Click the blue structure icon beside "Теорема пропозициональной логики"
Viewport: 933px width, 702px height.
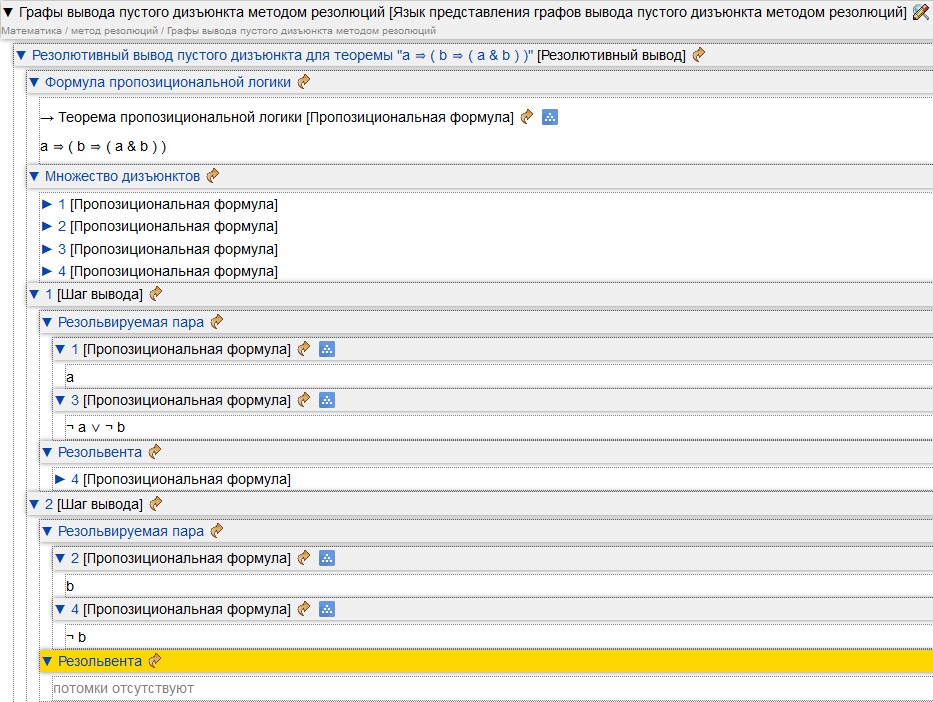549,117
